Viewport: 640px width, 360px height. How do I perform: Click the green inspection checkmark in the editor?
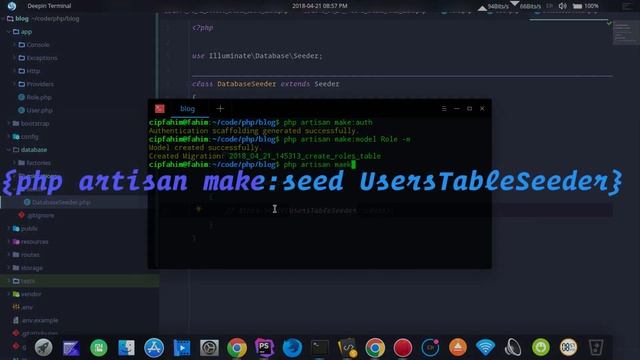[x=609, y=23]
